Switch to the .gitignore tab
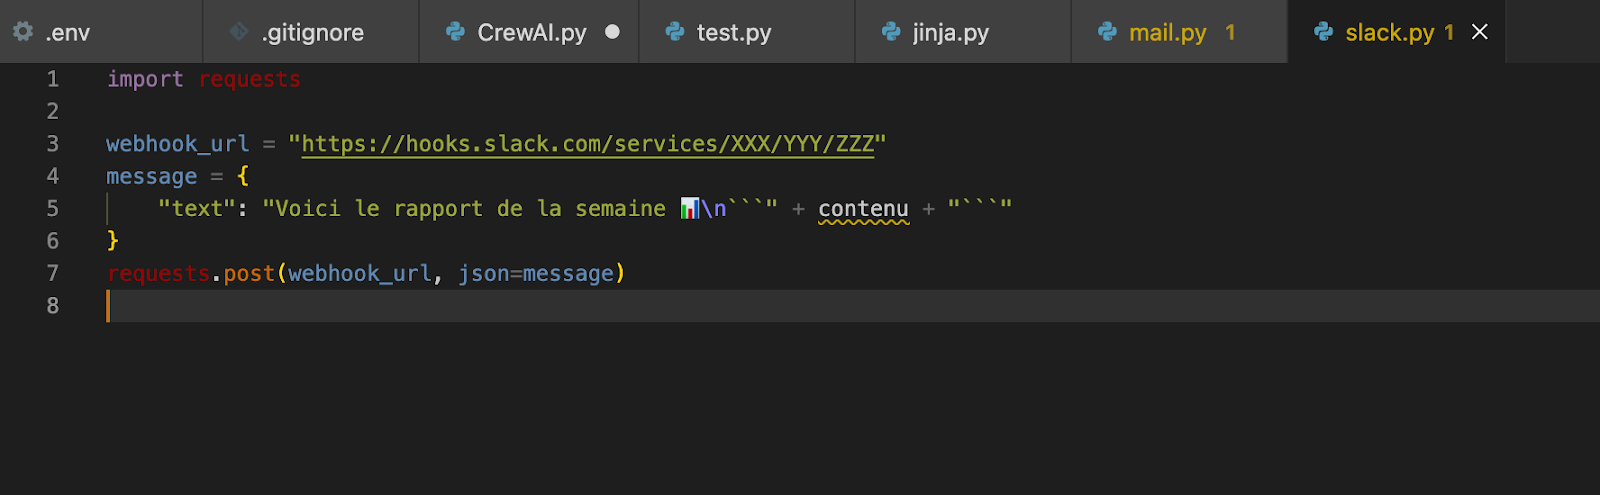1600x495 pixels. [x=311, y=32]
